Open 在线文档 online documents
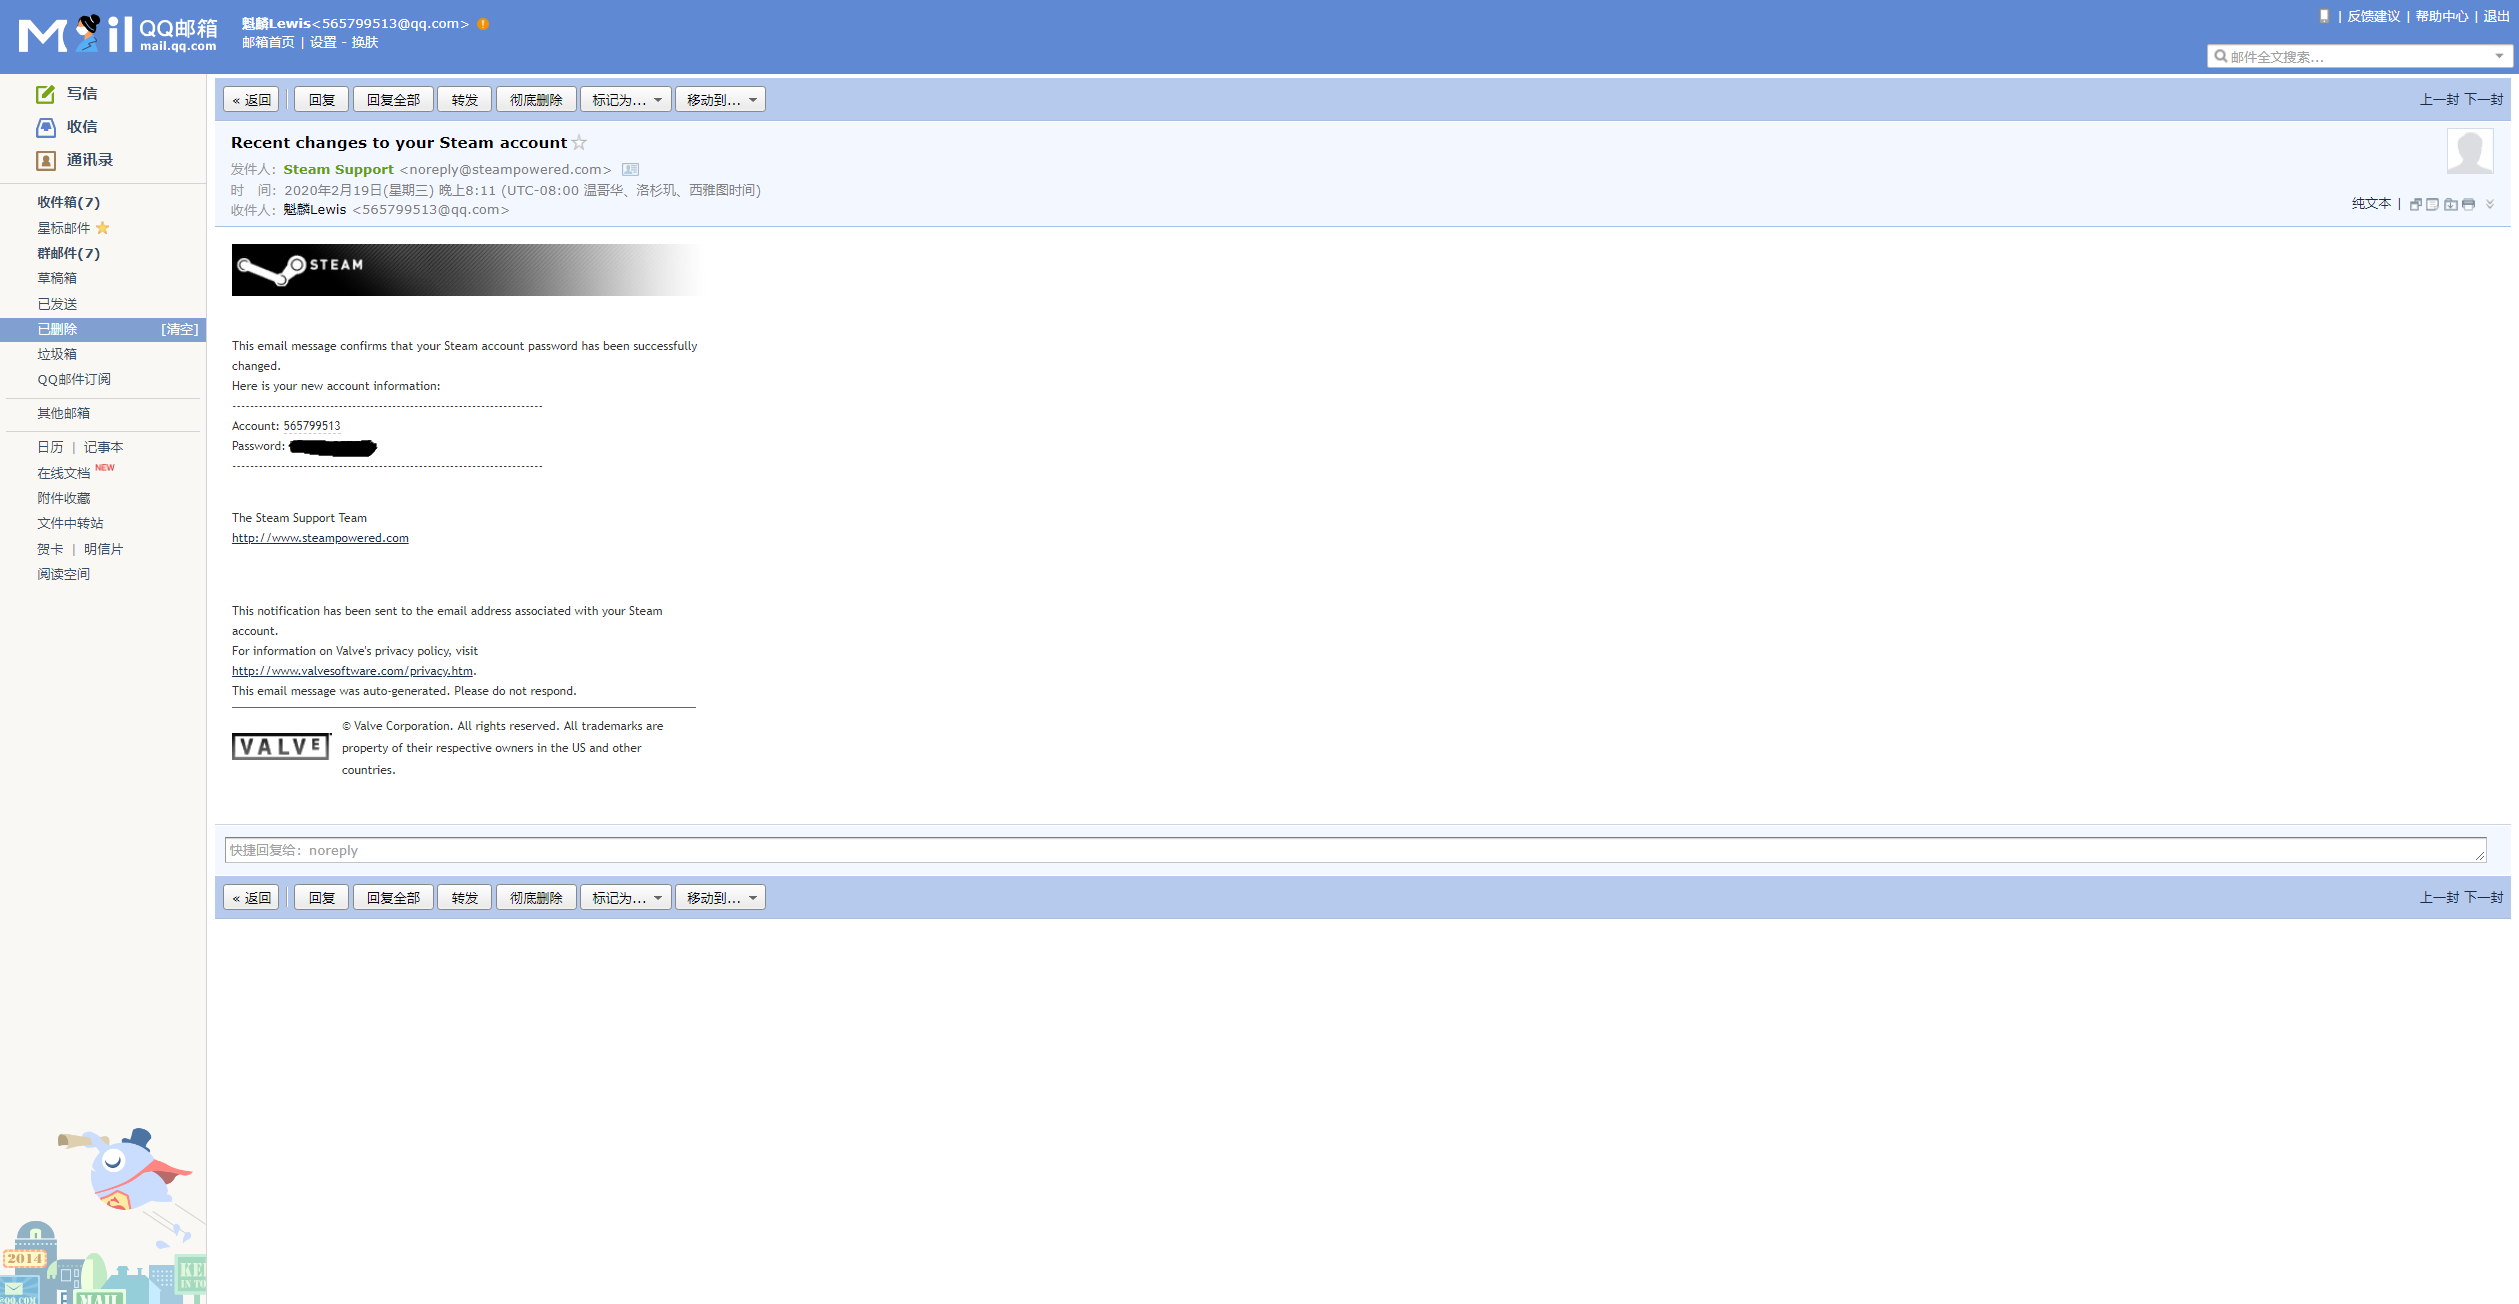2519x1304 pixels. 64,473
